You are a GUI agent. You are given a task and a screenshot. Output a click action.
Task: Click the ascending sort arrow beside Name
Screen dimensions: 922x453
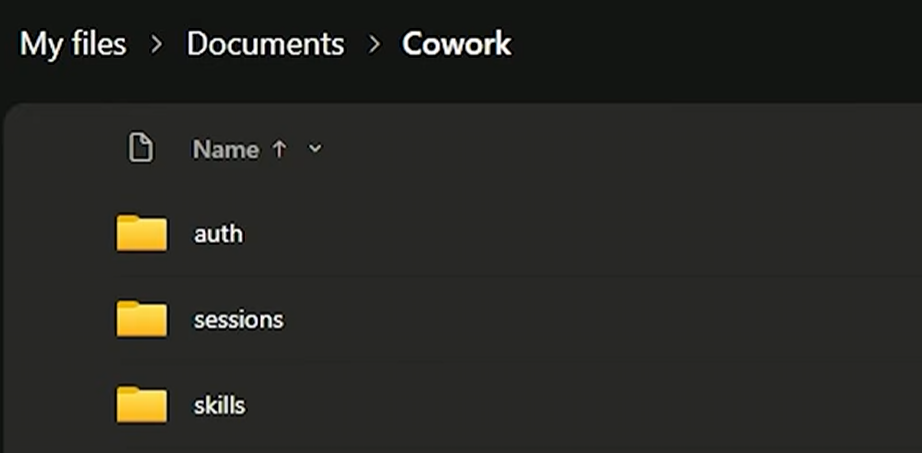[279, 149]
